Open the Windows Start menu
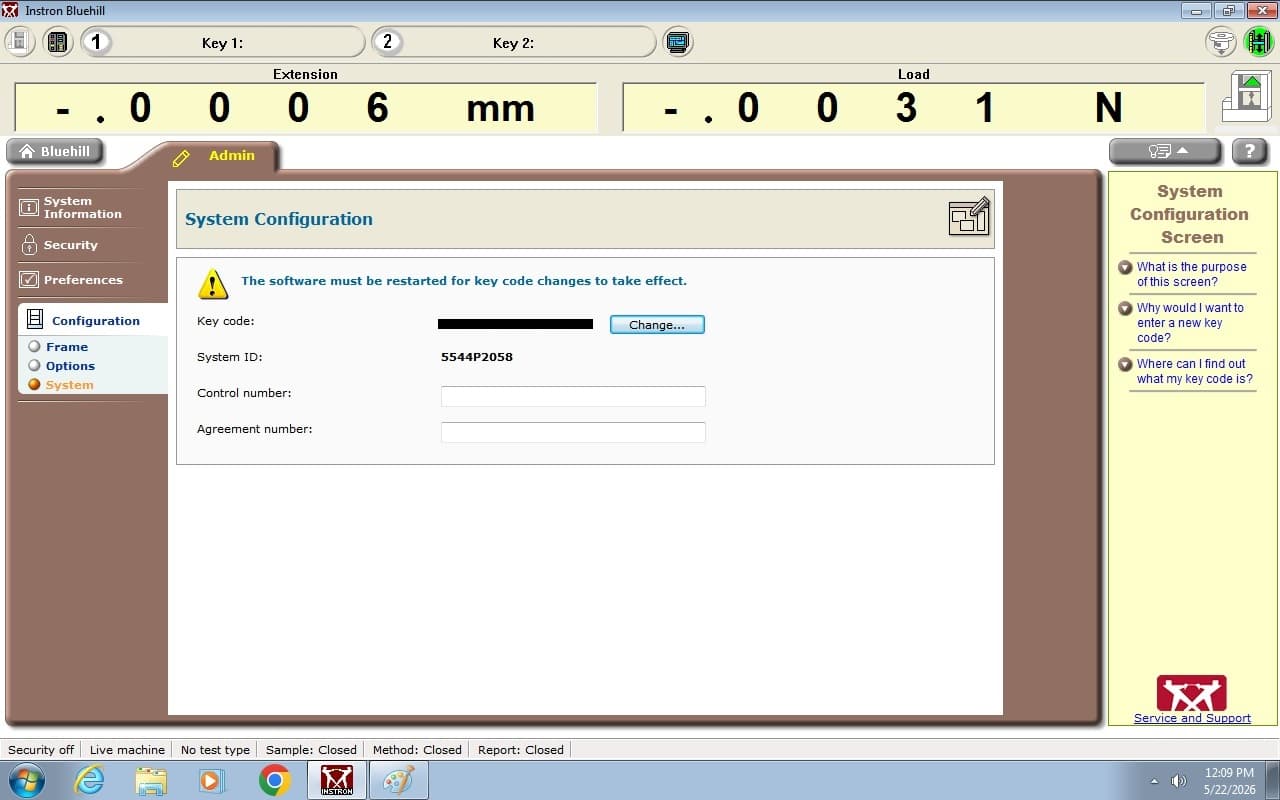 26,780
